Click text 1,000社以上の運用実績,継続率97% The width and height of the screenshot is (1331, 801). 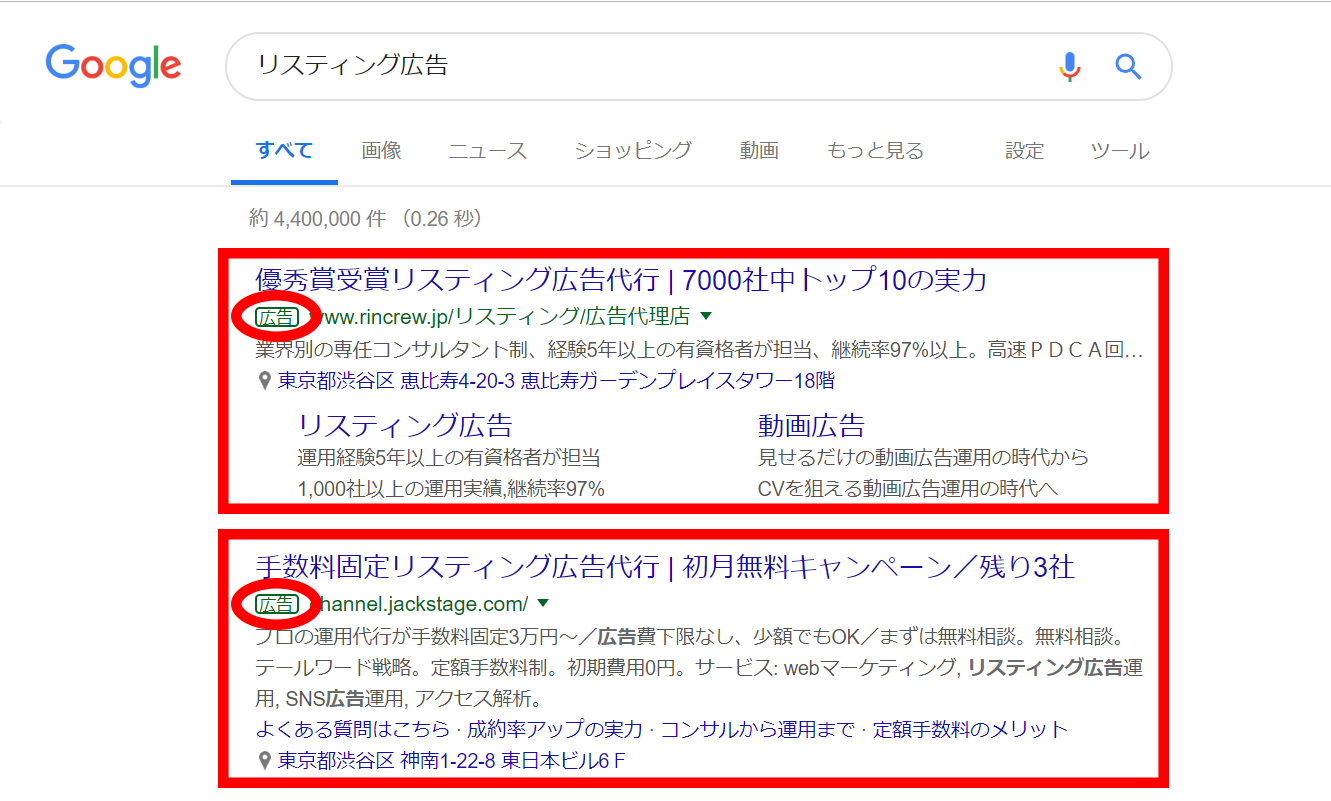451,489
